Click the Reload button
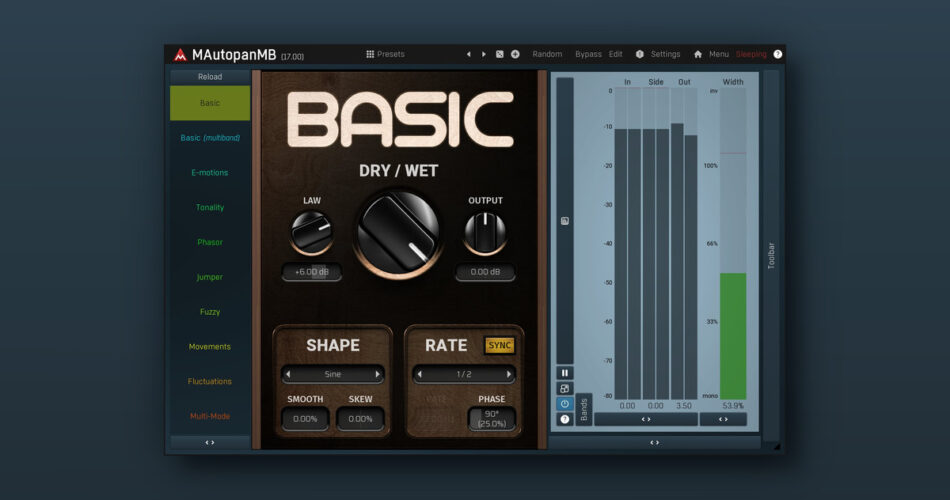 tap(210, 77)
